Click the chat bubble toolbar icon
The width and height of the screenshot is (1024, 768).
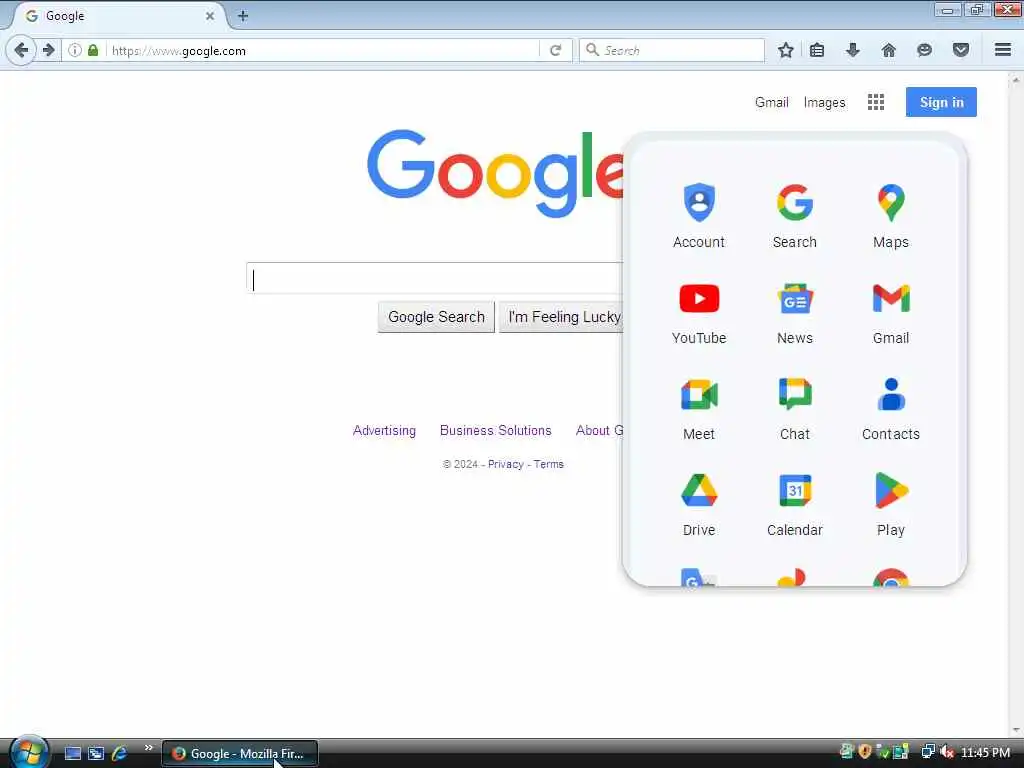pos(924,50)
